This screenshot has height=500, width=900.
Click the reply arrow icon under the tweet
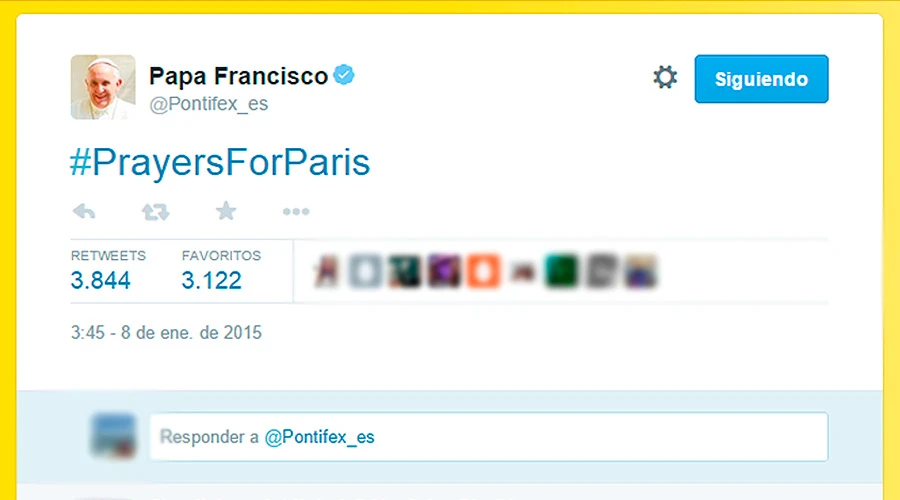(x=84, y=212)
